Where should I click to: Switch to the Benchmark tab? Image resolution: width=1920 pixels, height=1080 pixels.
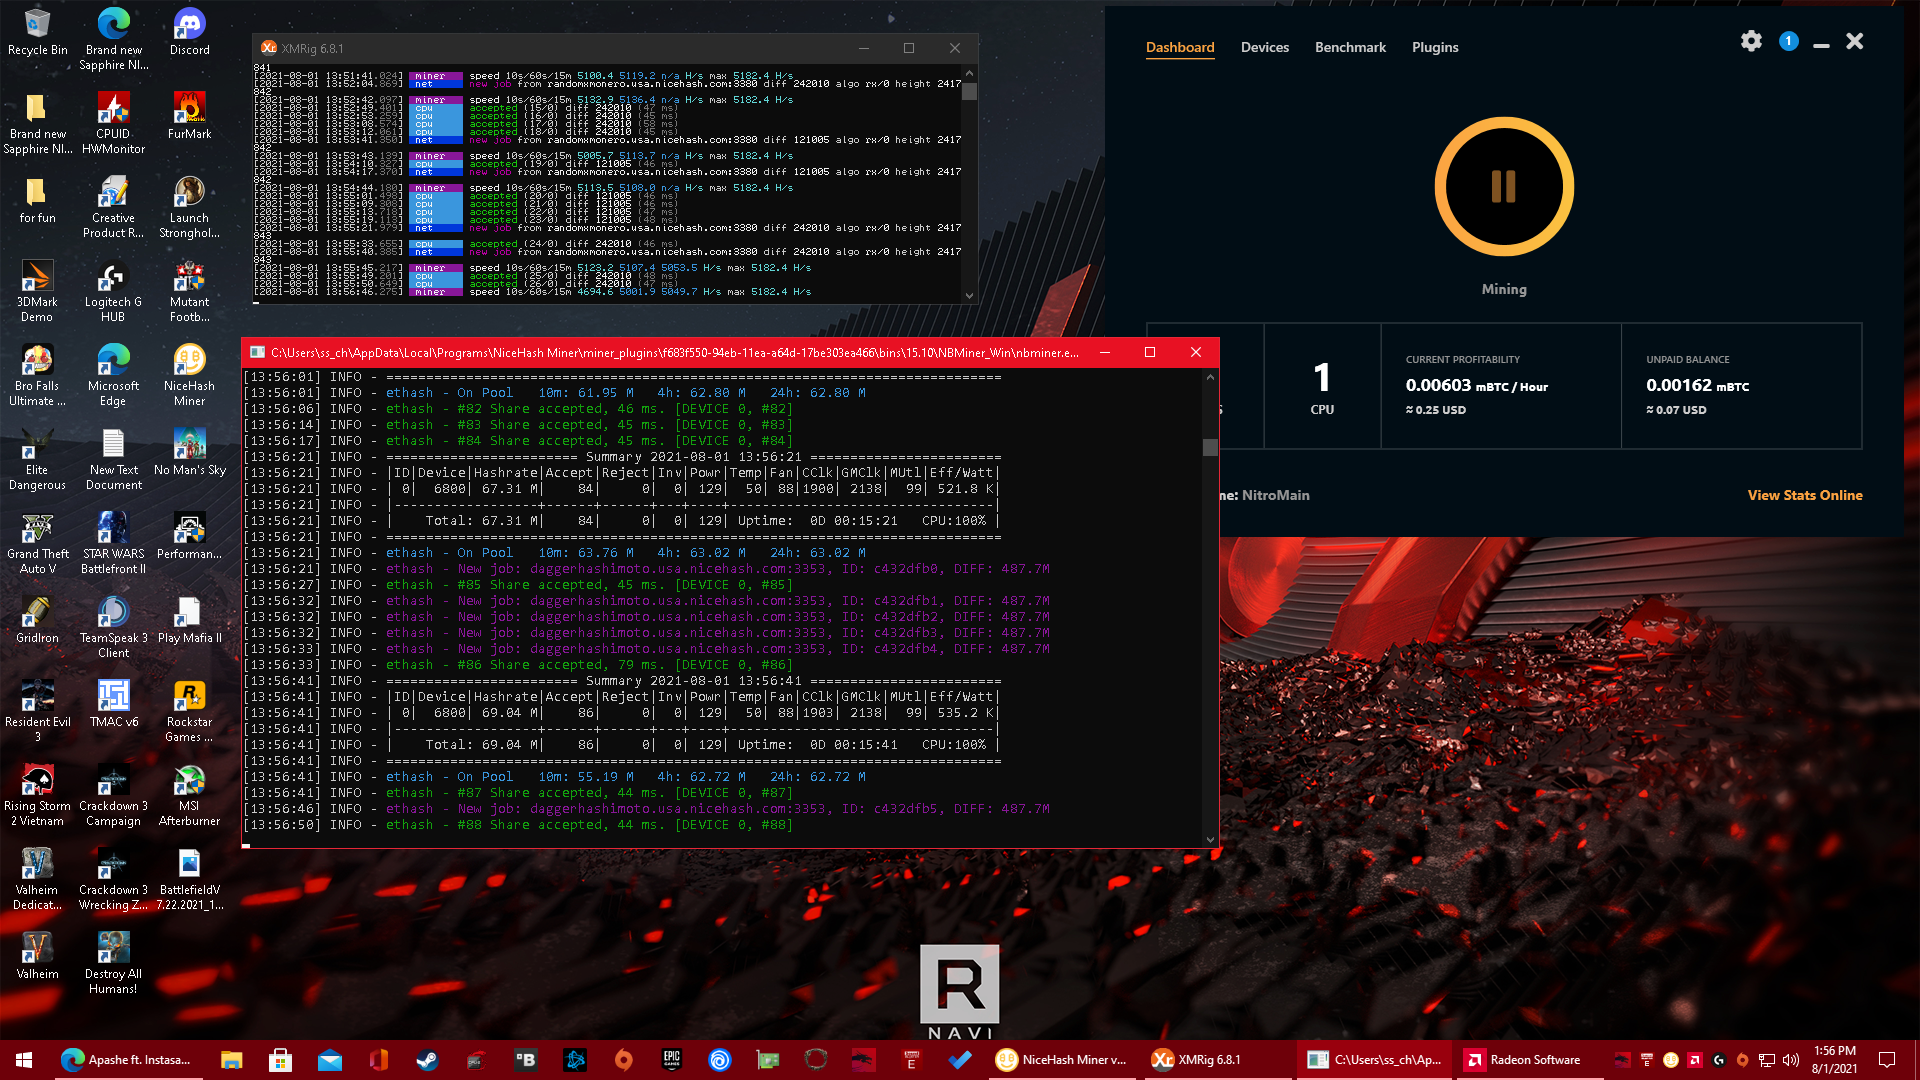click(x=1350, y=47)
